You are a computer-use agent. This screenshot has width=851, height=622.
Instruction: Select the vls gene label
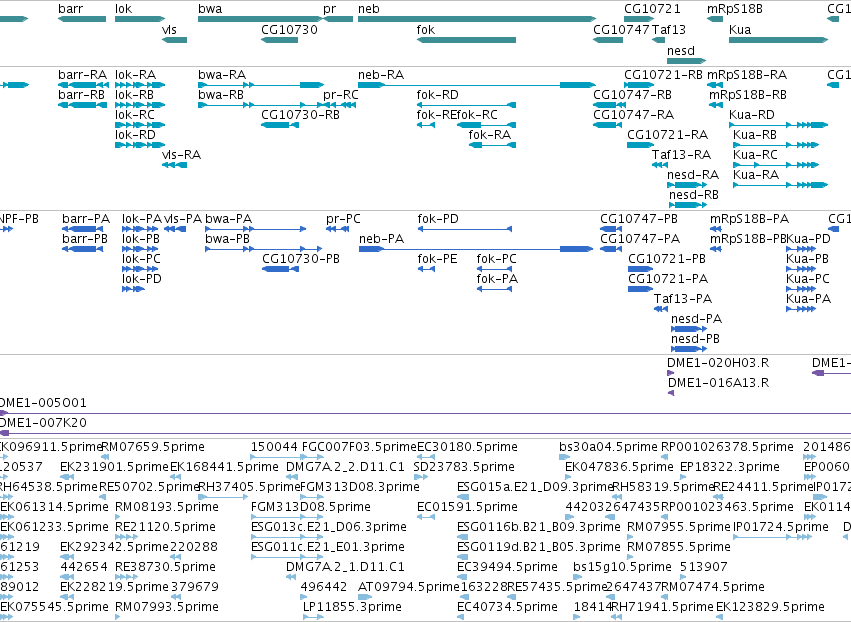click(169, 30)
